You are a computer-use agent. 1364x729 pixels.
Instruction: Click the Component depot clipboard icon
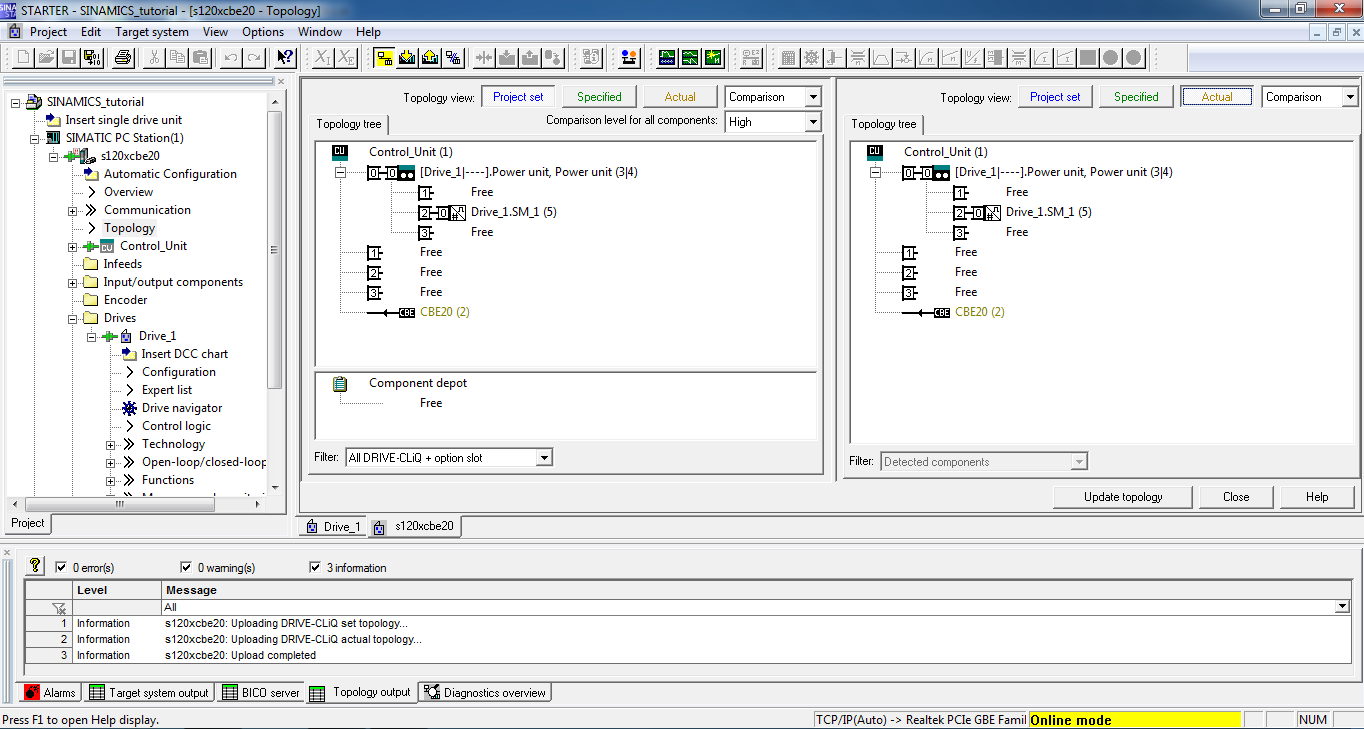point(340,383)
